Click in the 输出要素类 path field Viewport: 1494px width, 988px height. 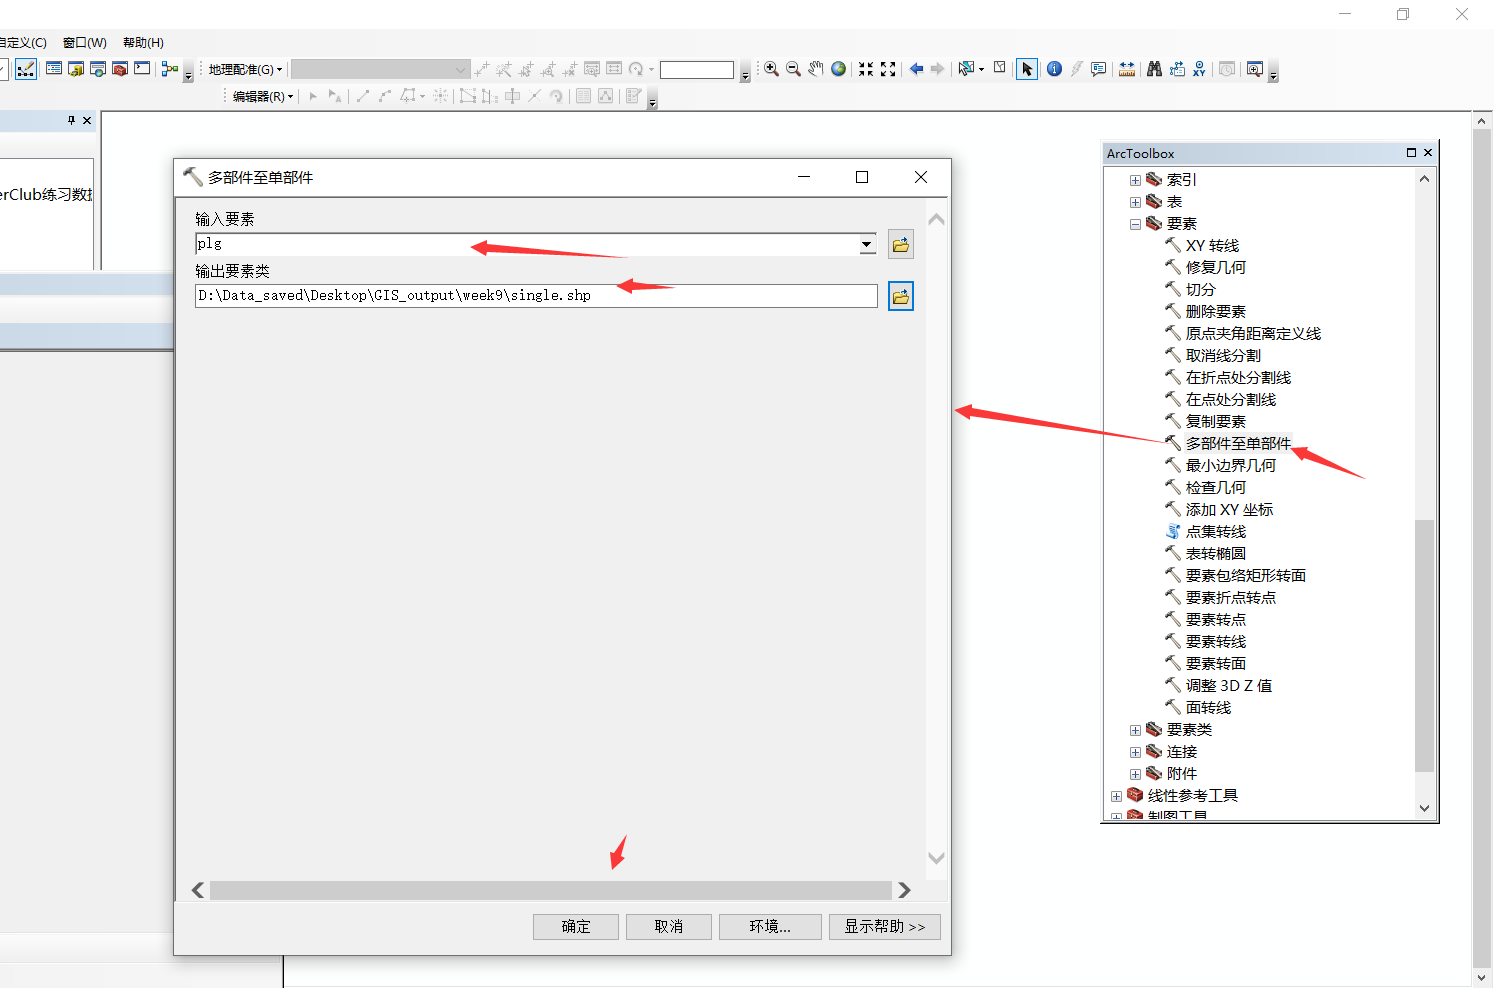[536, 296]
